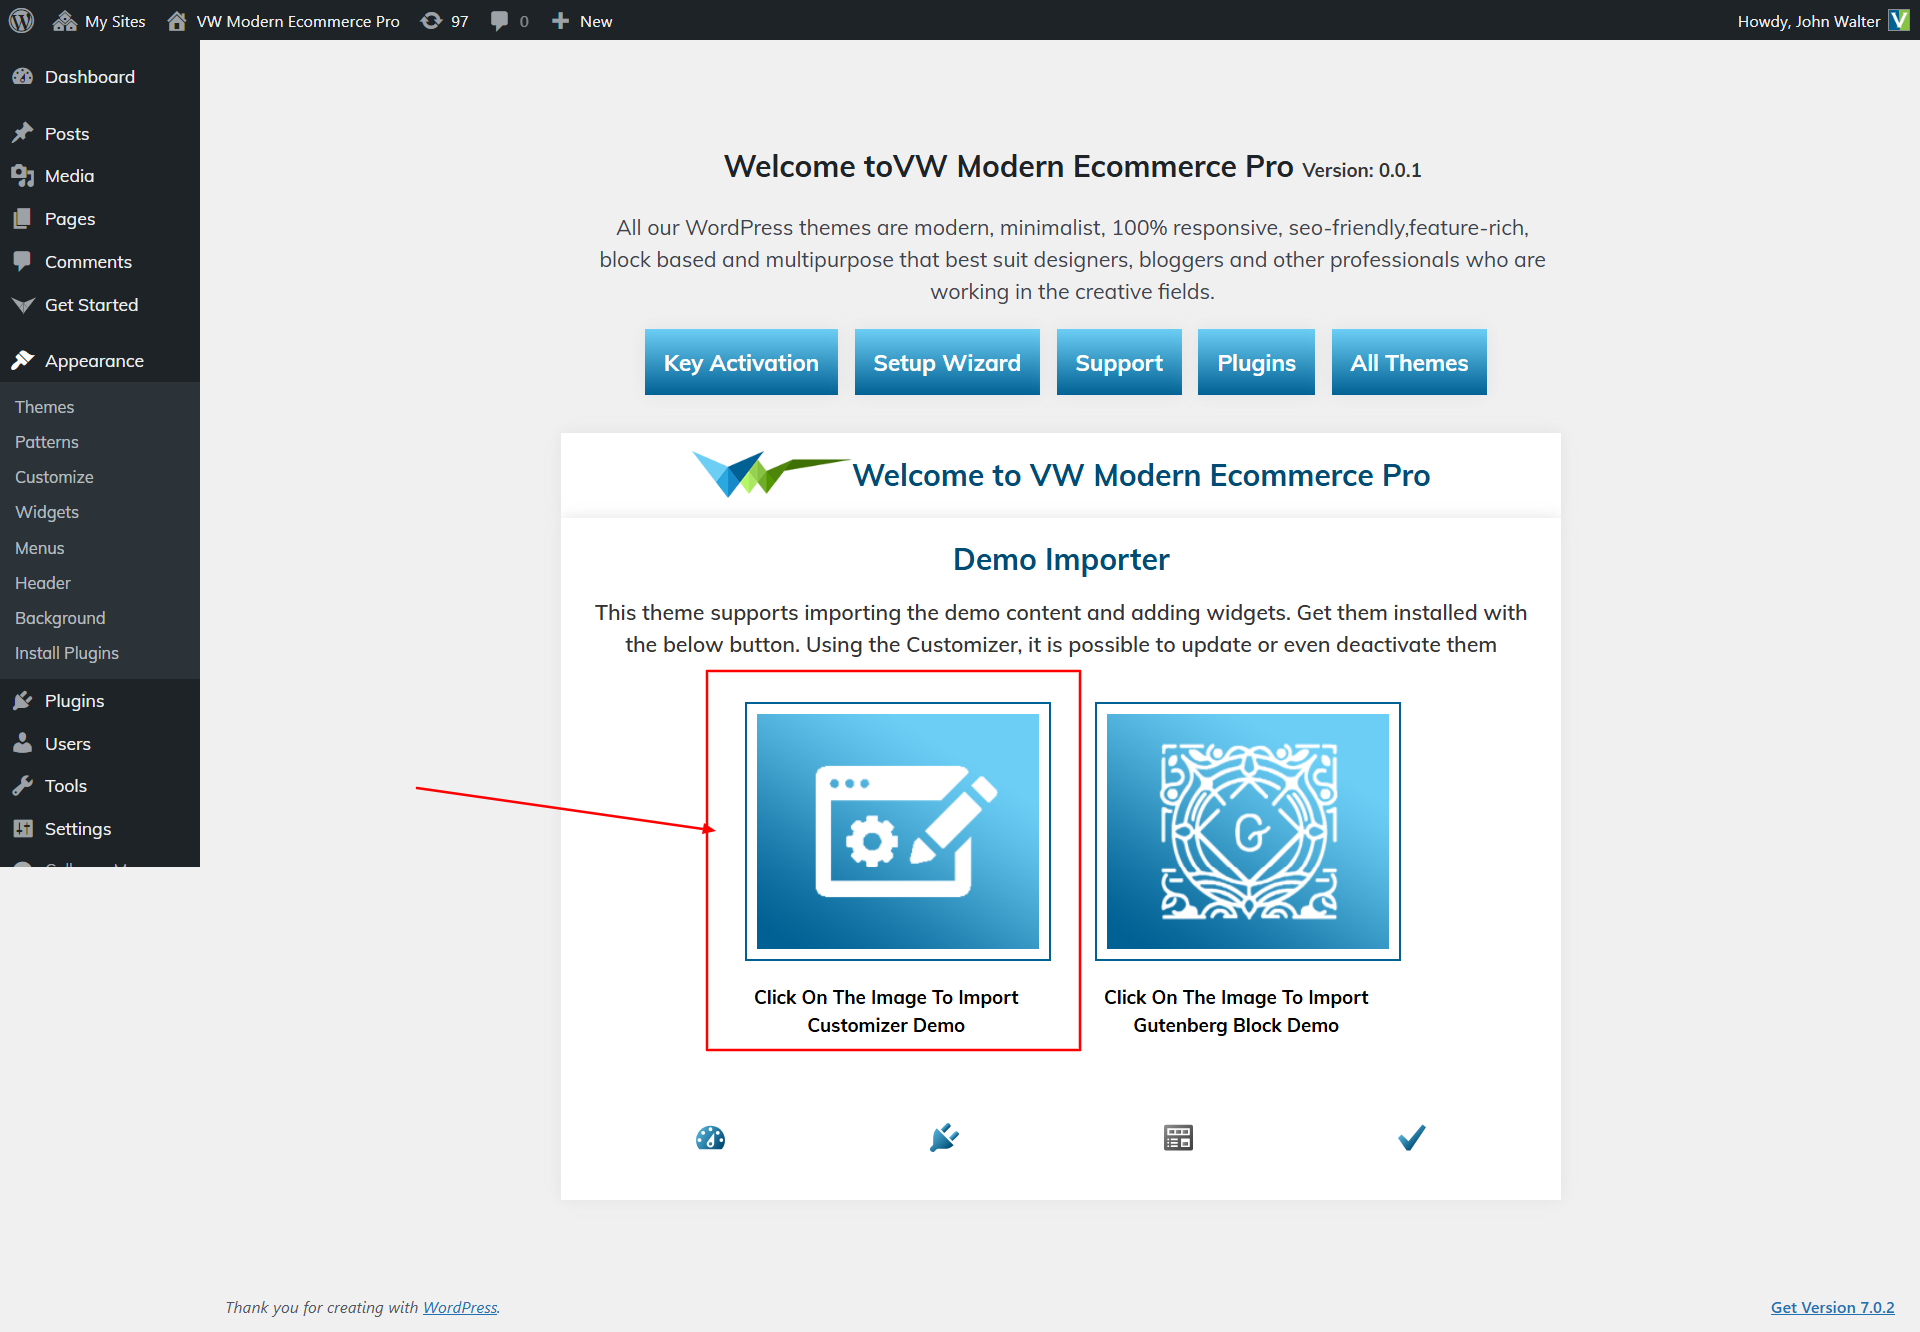The image size is (1920, 1332).
Task: Open Comments label in sidebar
Action: [88, 262]
